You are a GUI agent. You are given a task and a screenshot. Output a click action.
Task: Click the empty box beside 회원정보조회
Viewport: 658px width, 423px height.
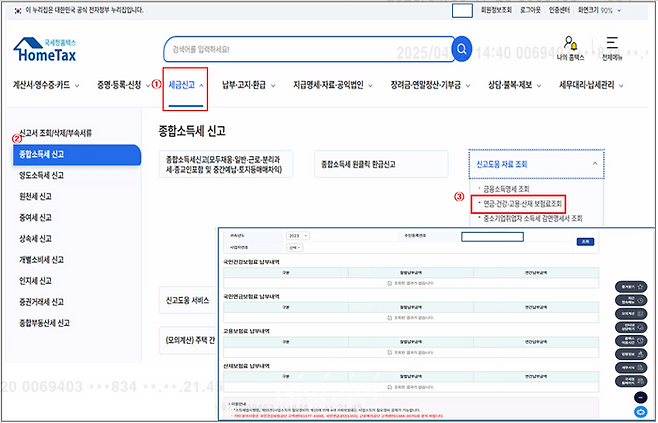pos(462,10)
